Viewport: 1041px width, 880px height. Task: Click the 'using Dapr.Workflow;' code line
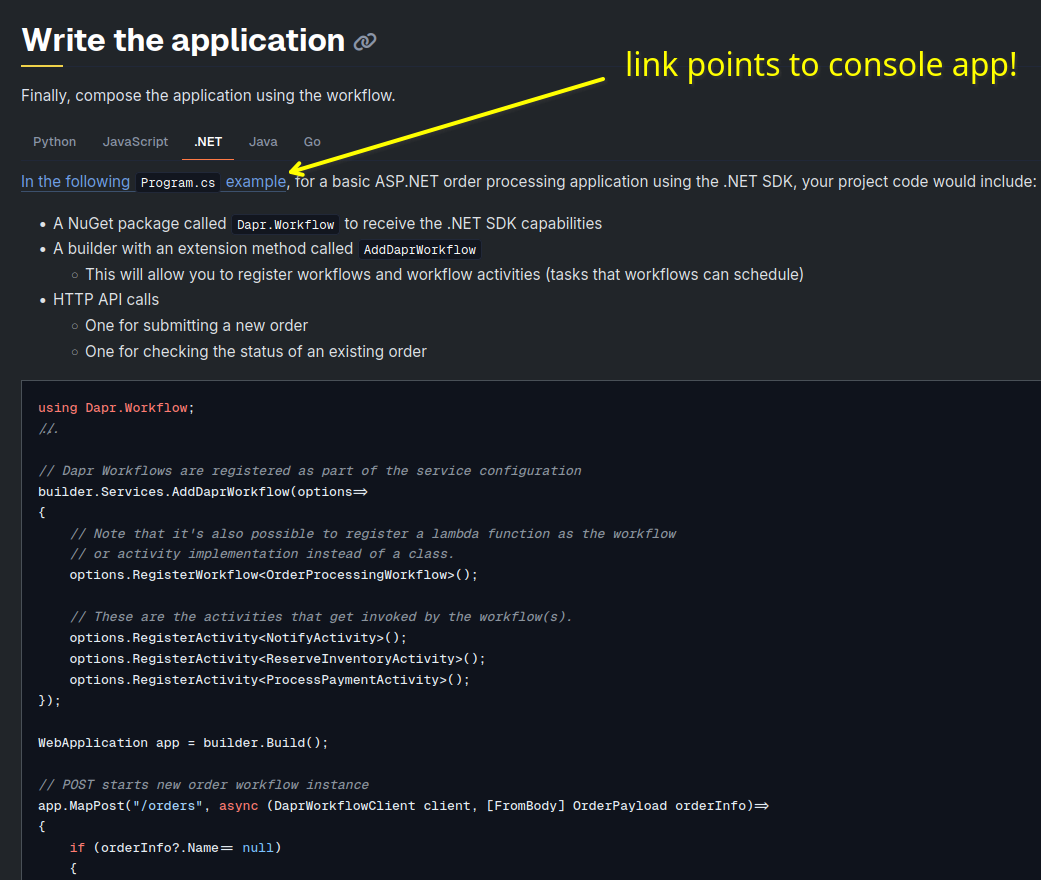click(x=116, y=408)
